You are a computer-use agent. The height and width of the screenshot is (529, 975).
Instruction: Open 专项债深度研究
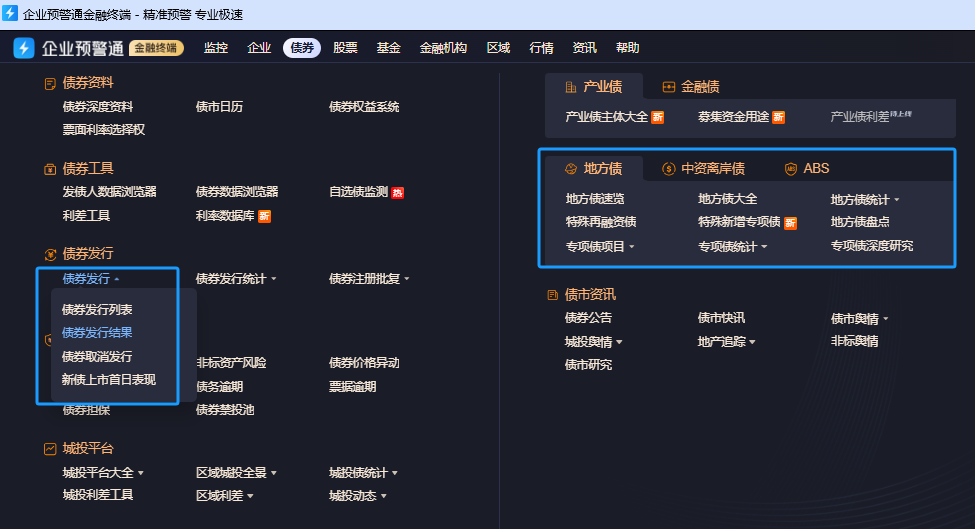click(872, 246)
